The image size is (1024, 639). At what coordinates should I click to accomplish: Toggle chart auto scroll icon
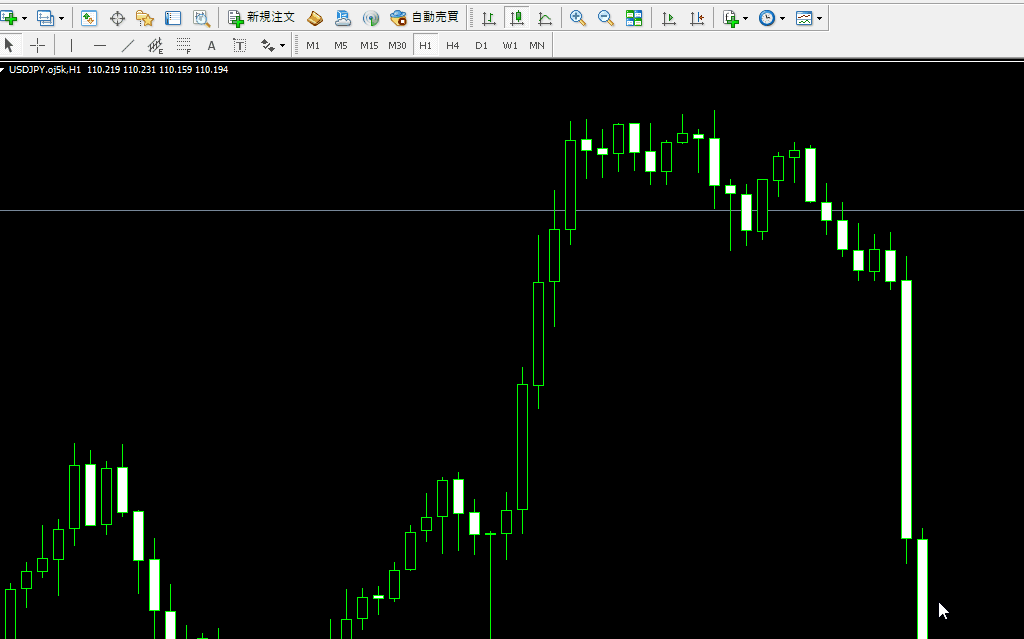[x=669, y=18]
